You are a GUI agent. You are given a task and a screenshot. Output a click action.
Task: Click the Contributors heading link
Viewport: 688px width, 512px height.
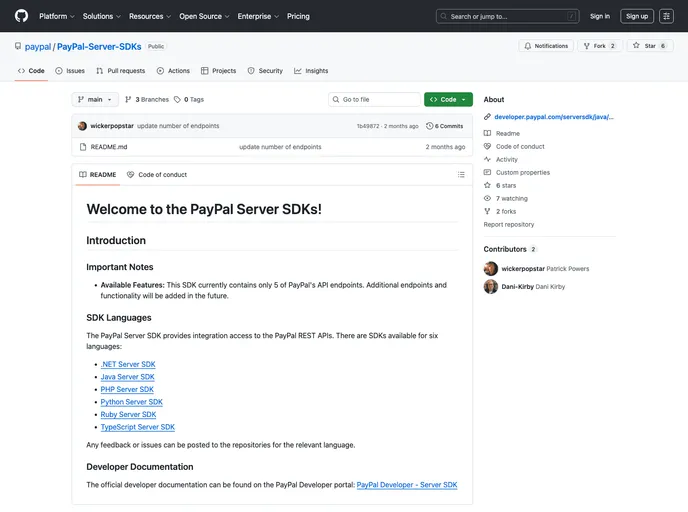(505, 249)
